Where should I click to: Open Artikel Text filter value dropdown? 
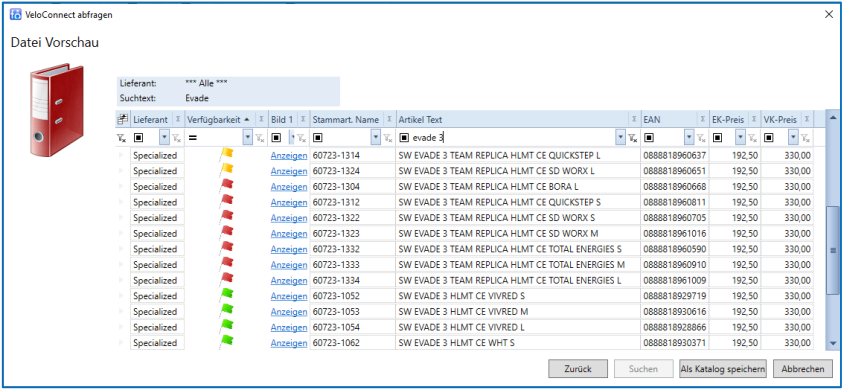coord(621,138)
